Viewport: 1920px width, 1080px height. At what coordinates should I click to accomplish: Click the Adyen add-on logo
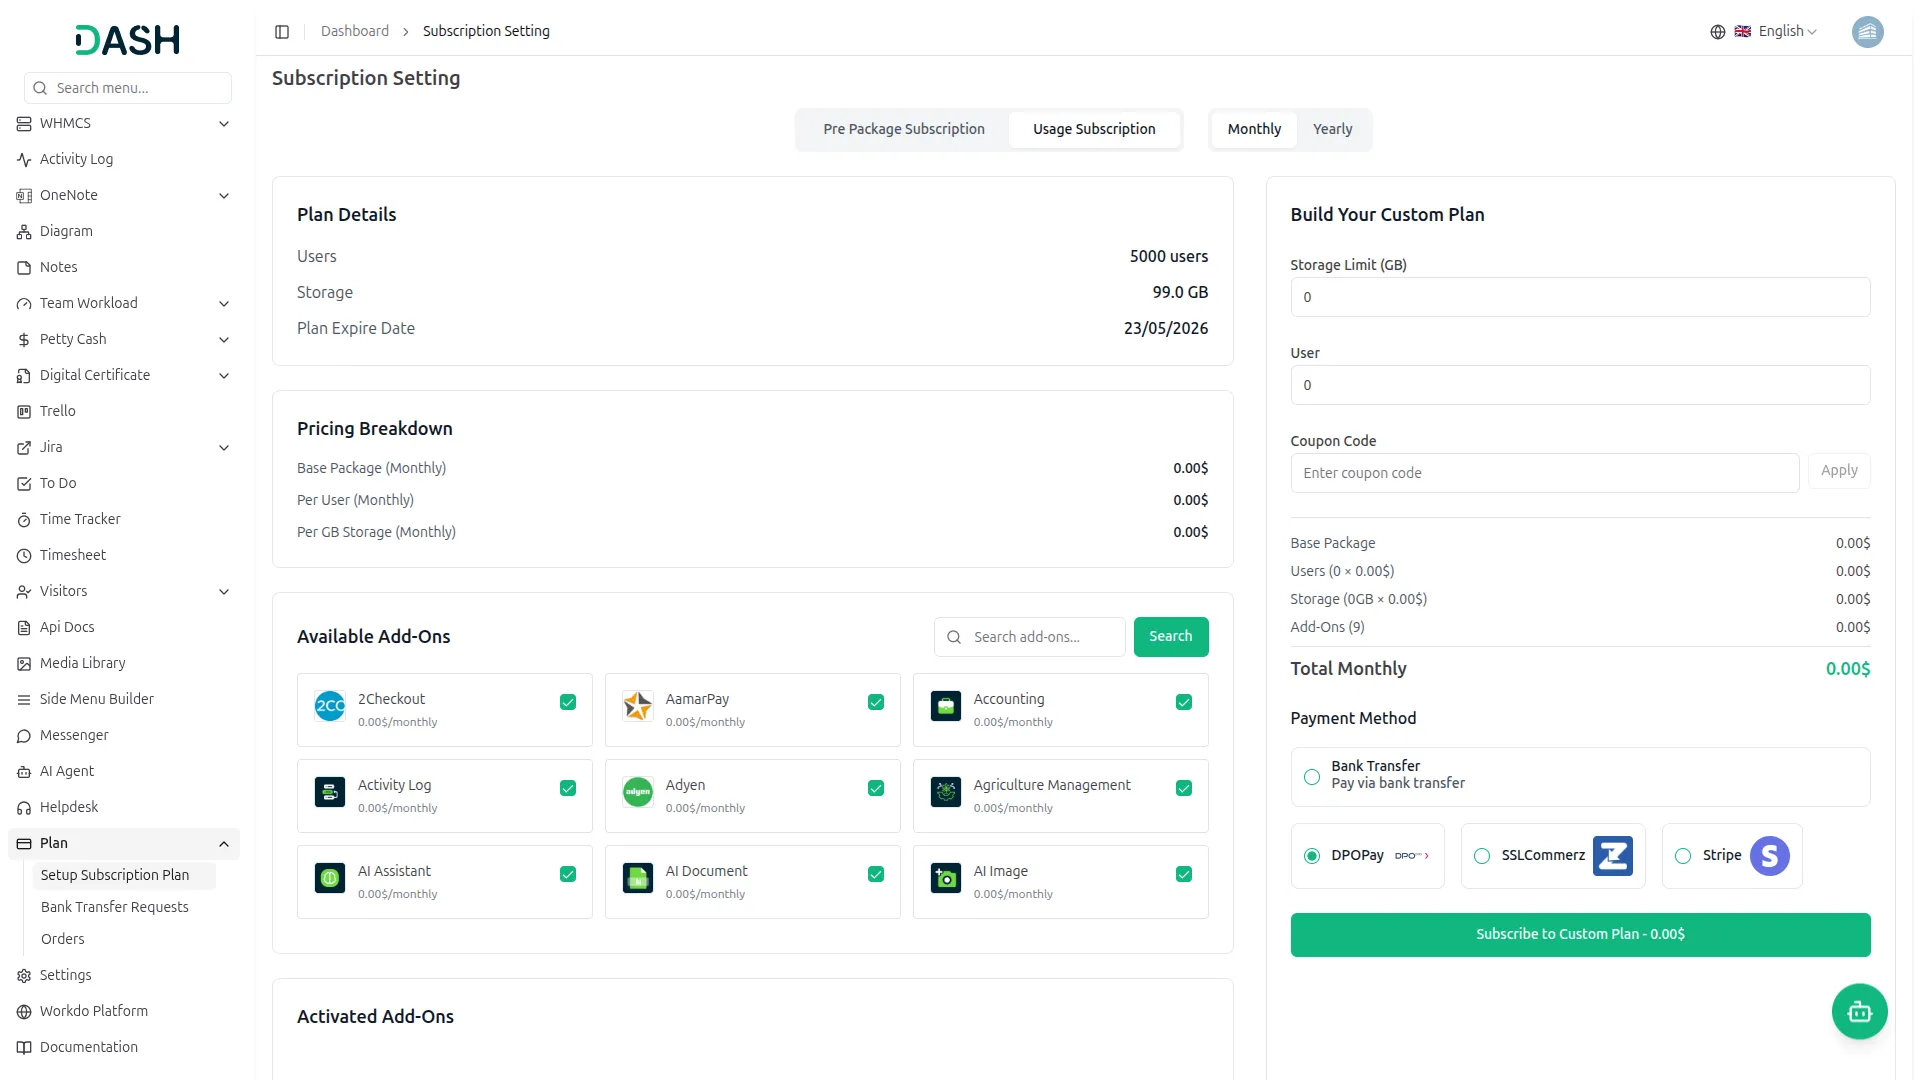638,792
